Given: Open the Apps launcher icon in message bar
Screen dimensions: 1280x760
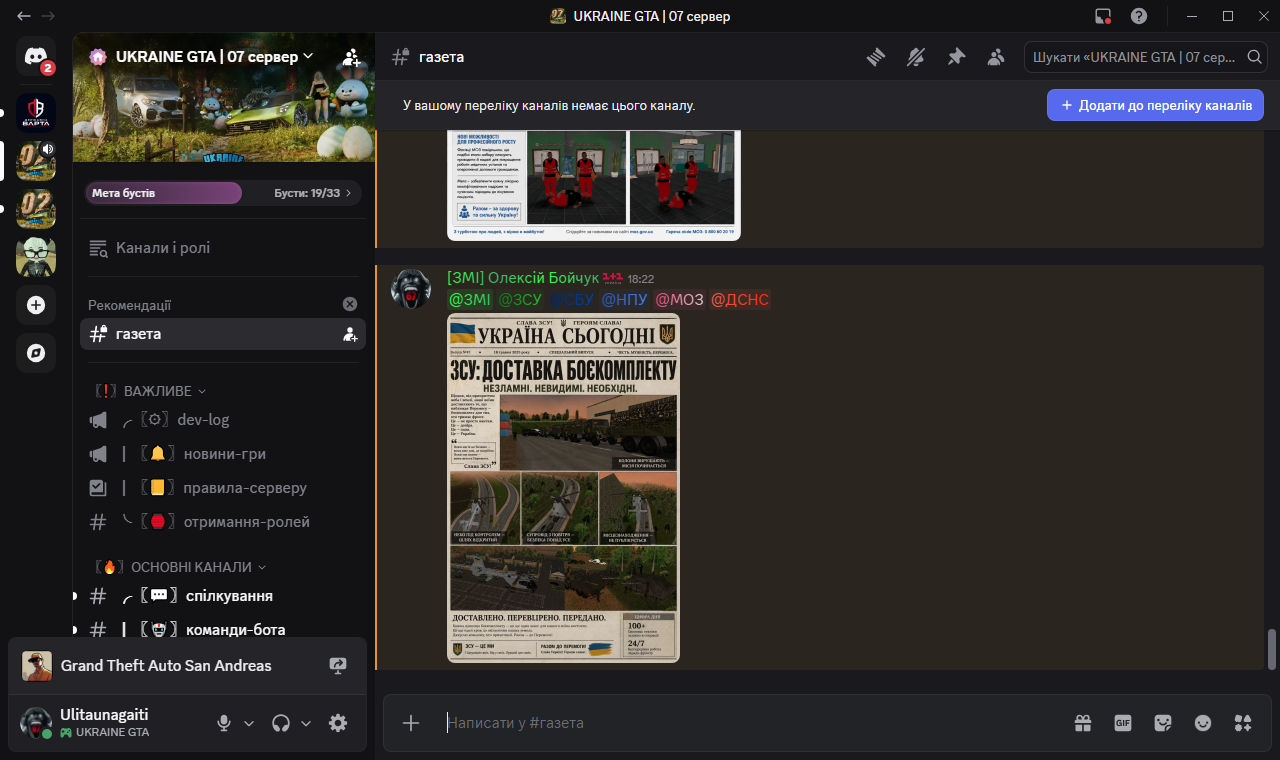Looking at the screenshot, I should pos(1243,723).
